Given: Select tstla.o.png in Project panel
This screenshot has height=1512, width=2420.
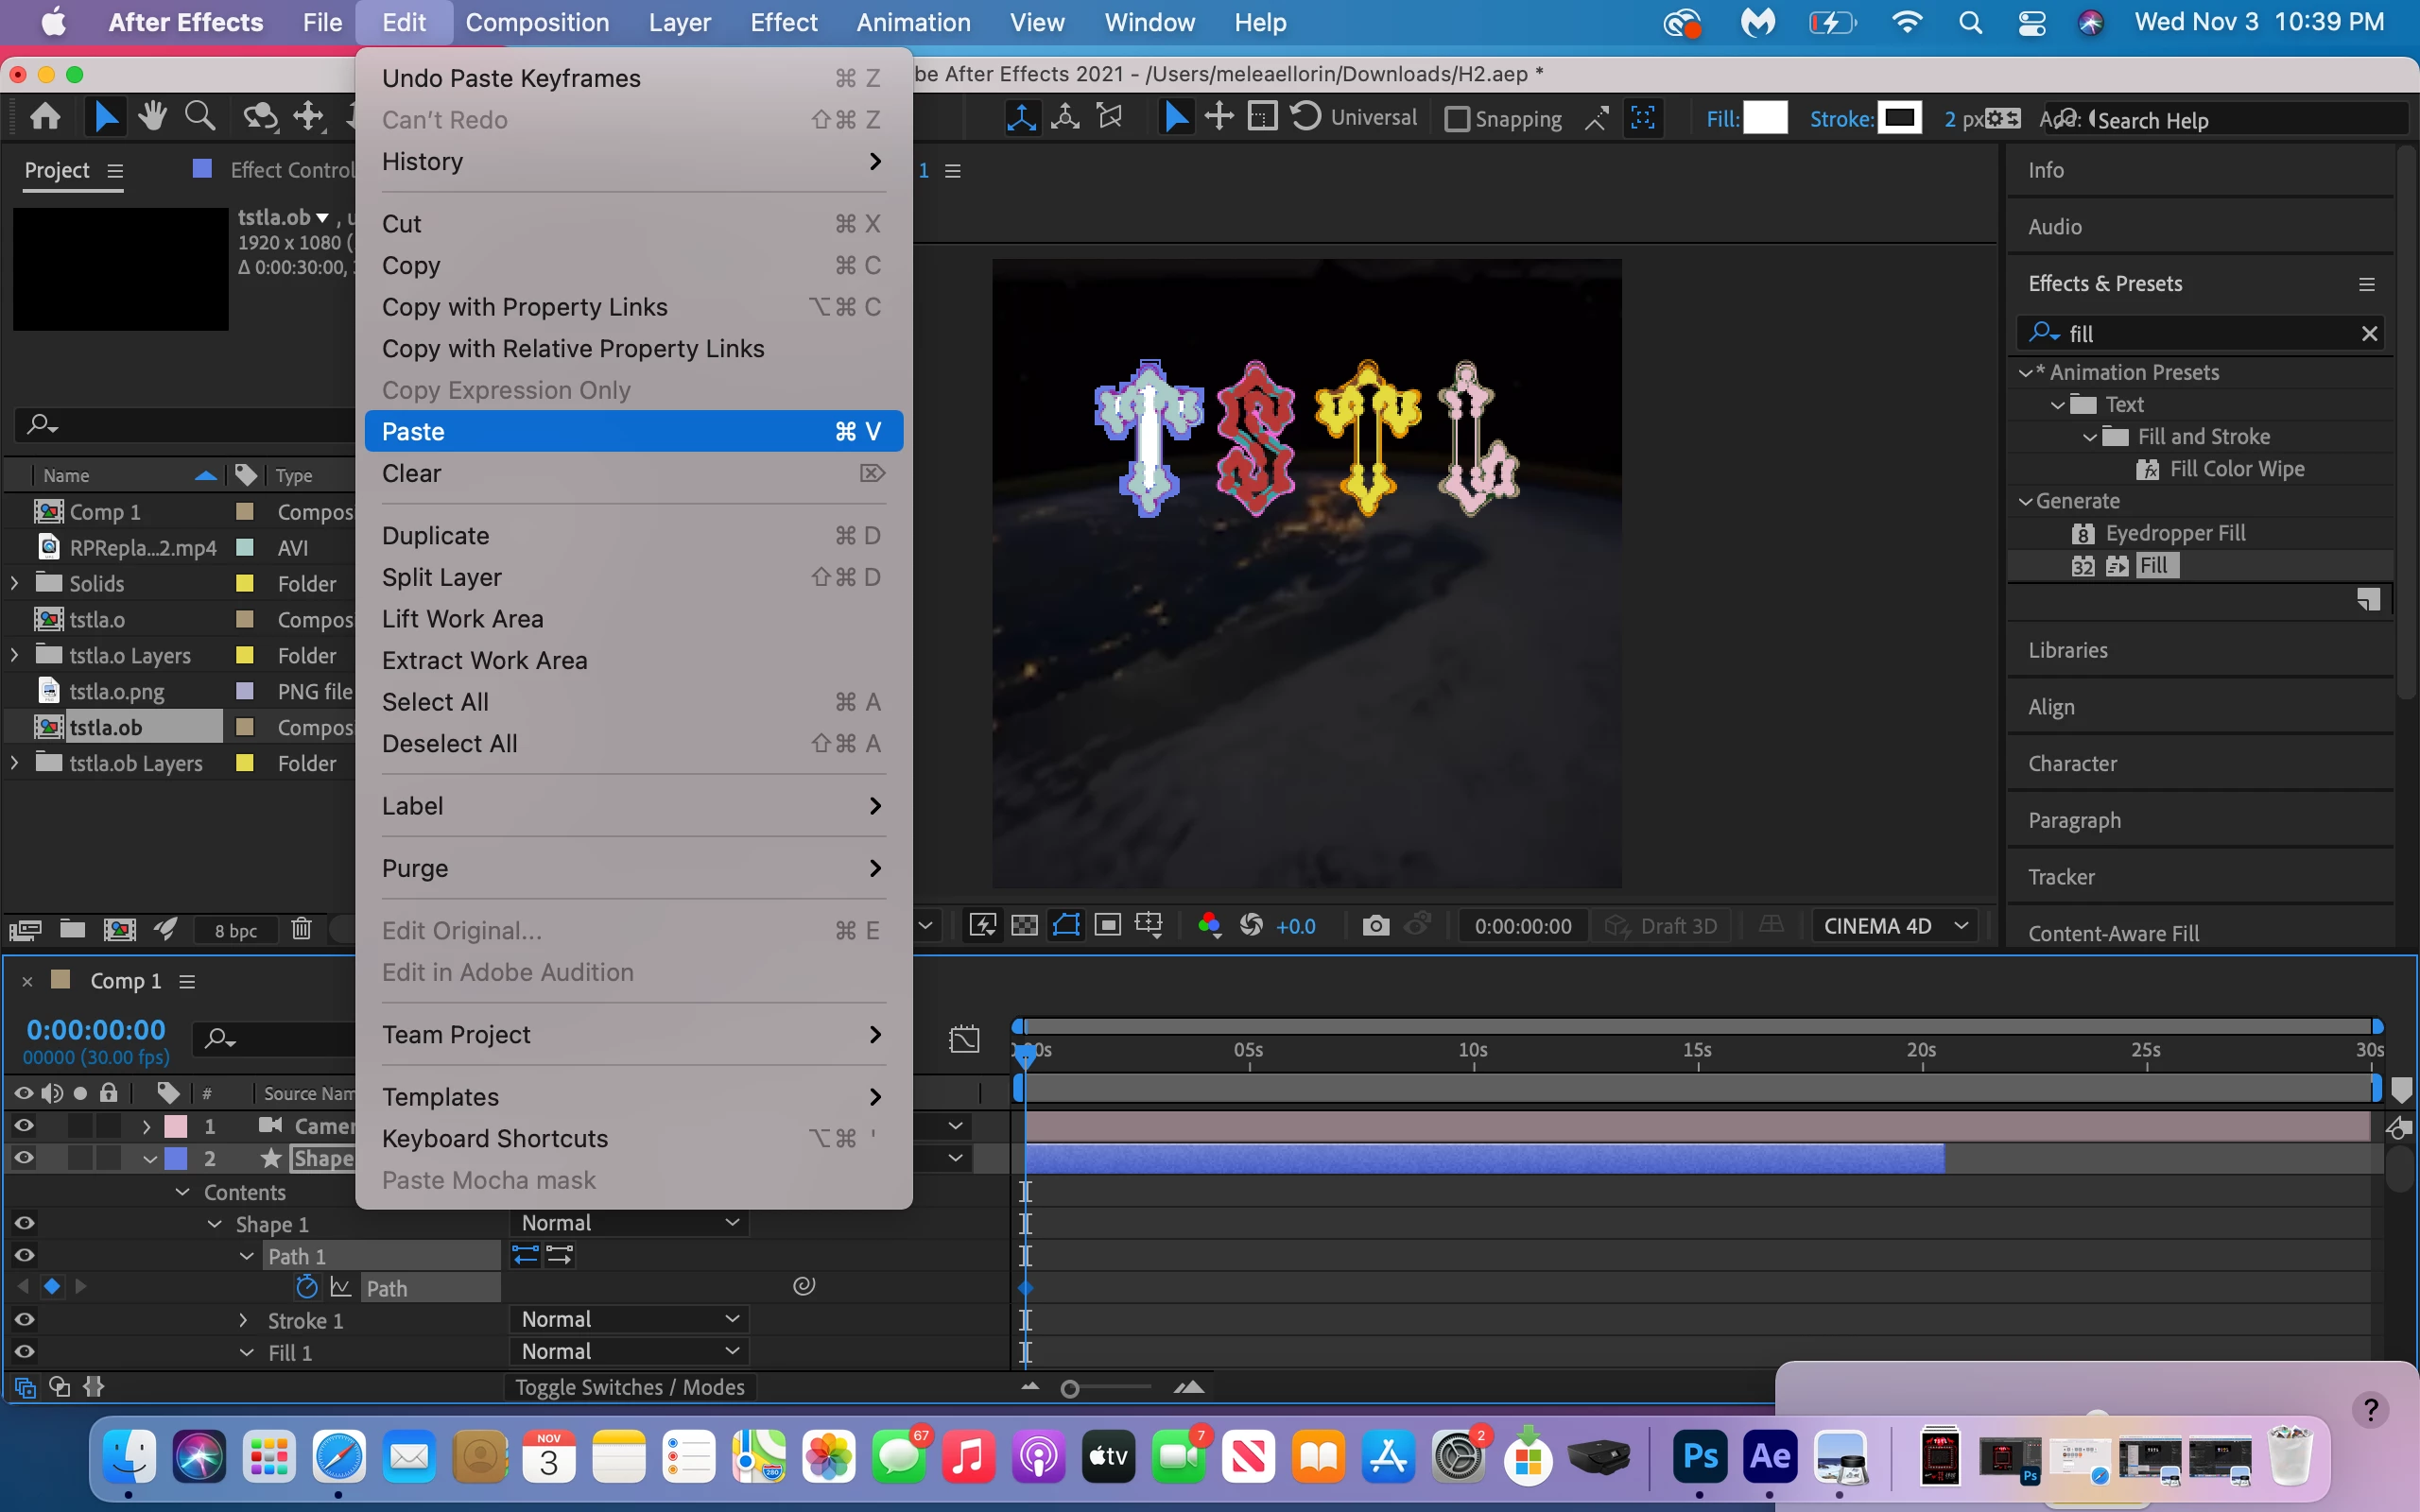Looking at the screenshot, I should (x=117, y=691).
